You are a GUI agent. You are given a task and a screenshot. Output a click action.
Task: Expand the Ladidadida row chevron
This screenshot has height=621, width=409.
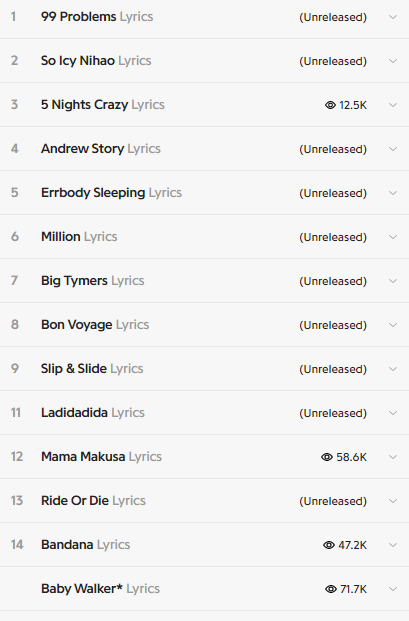pyautogui.click(x=393, y=413)
